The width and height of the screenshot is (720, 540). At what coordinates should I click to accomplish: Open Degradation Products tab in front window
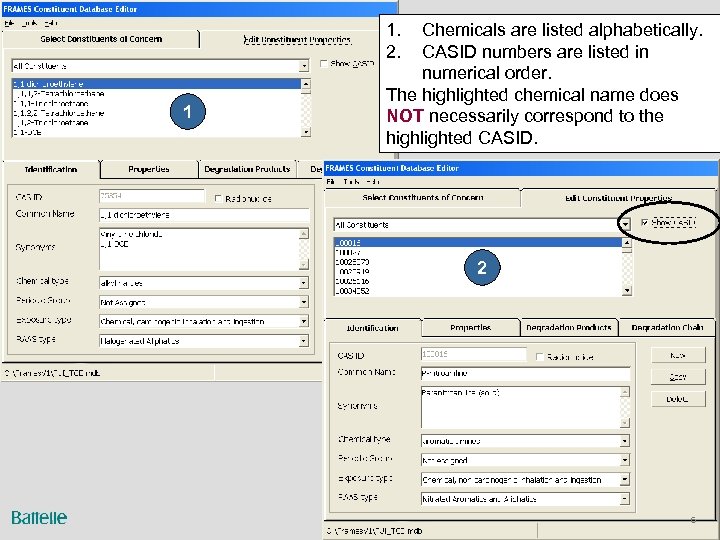[x=568, y=328]
